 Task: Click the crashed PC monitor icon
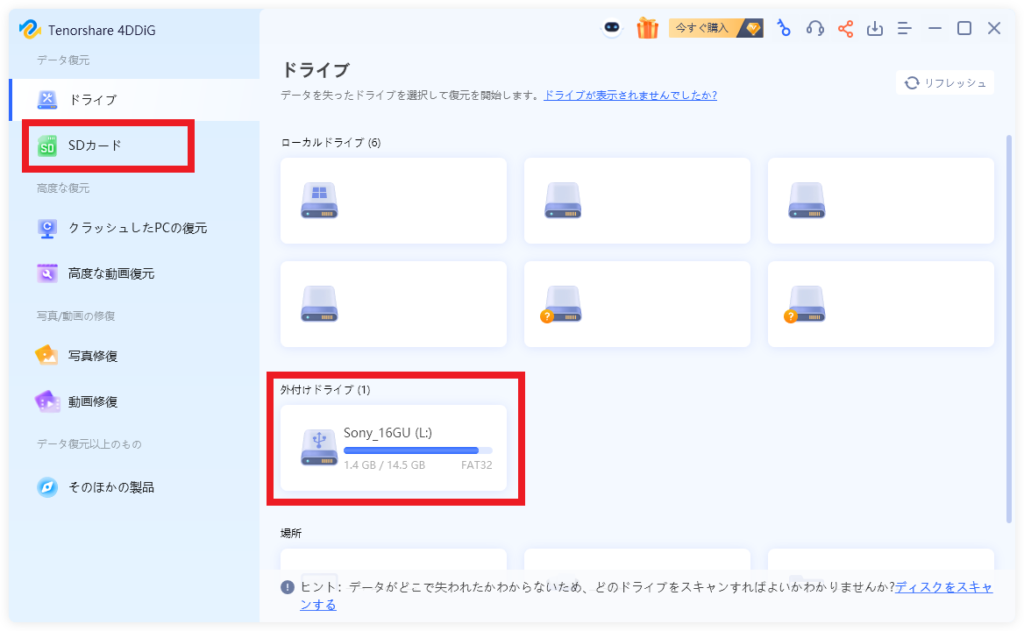(47, 229)
